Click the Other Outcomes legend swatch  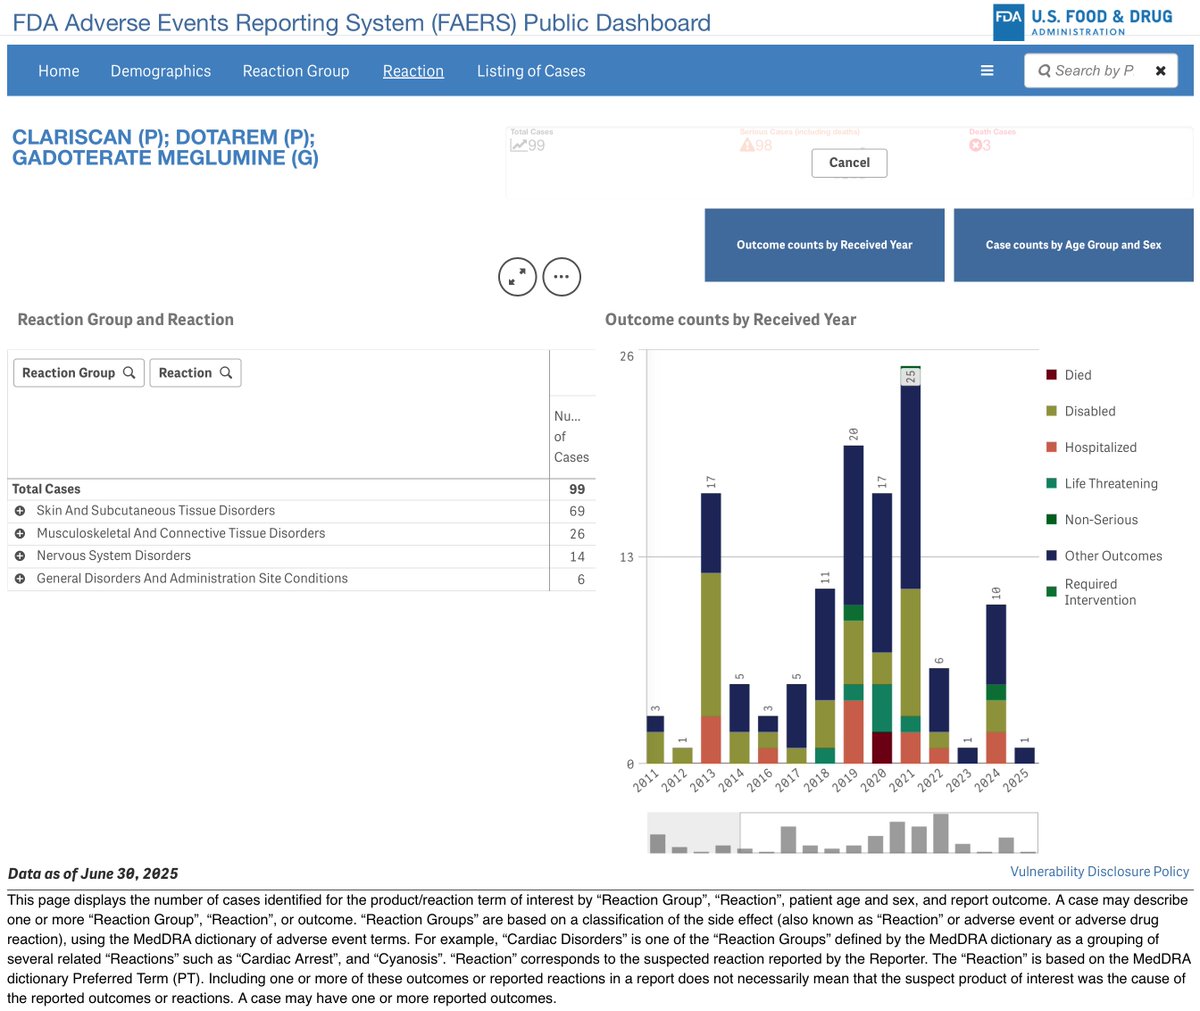tap(1051, 555)
